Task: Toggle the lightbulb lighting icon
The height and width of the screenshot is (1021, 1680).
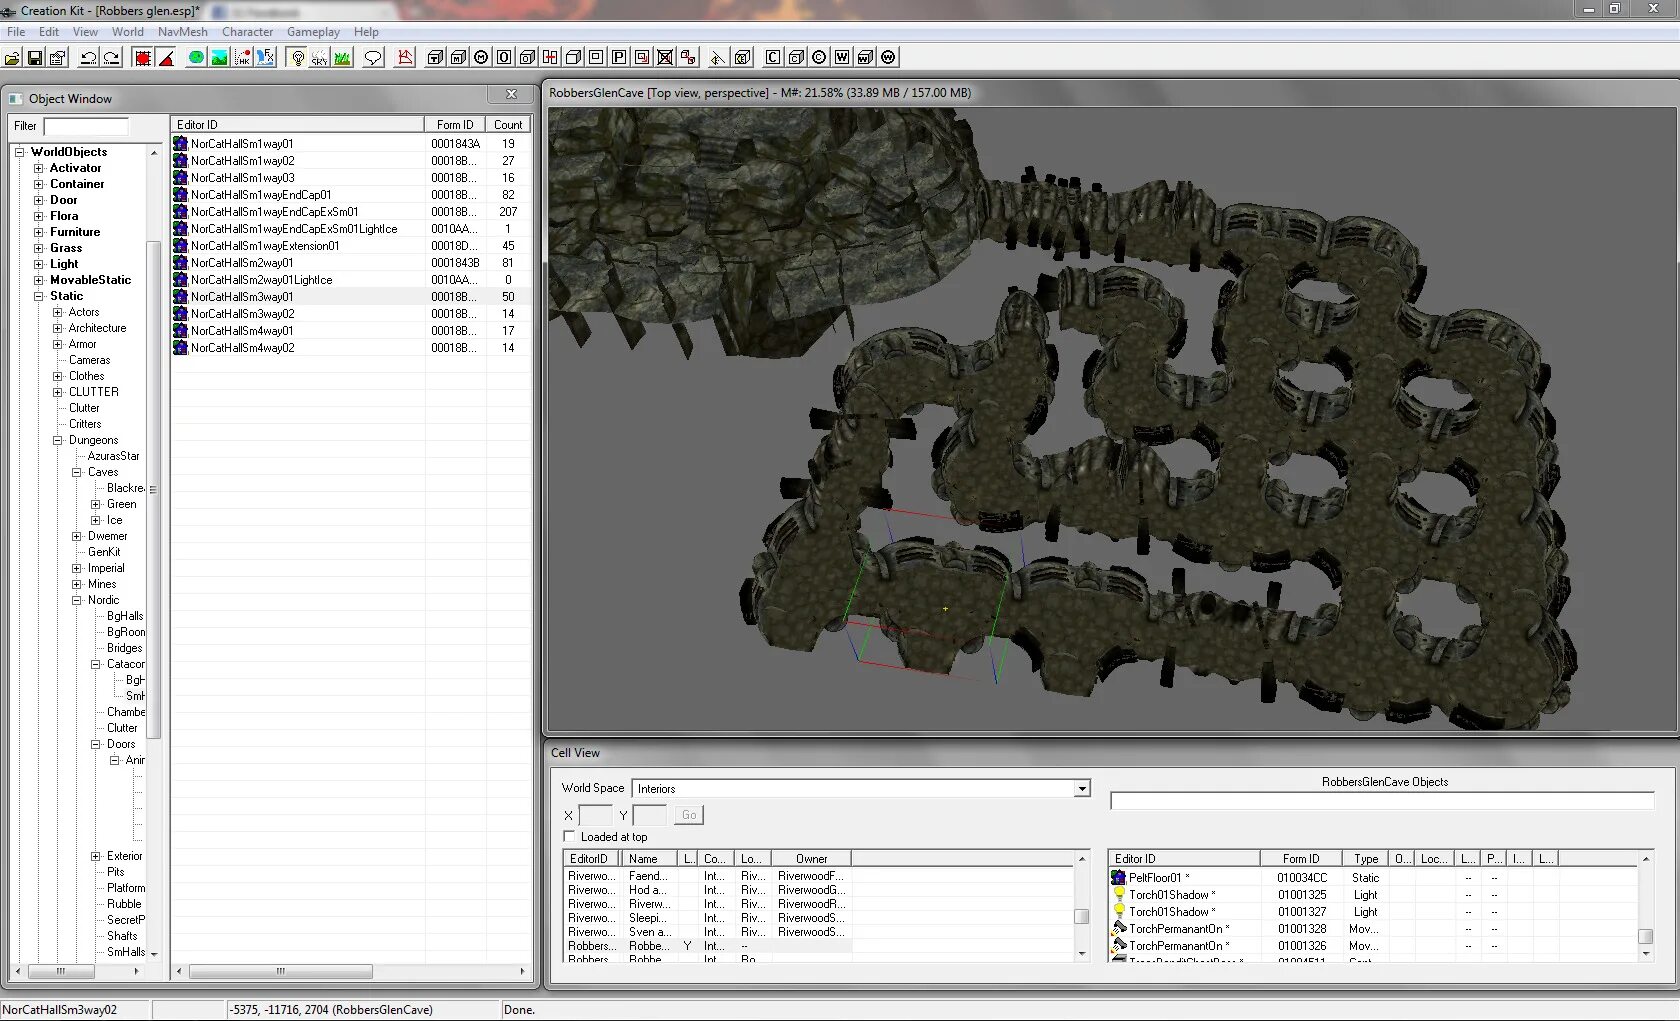Action: point(297,58)
